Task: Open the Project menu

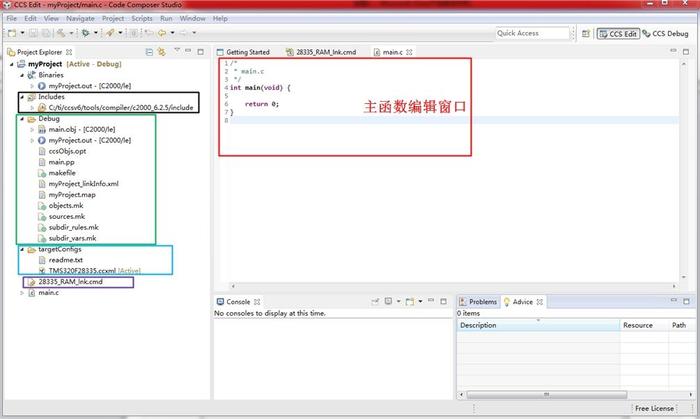Action: point(113,18)
